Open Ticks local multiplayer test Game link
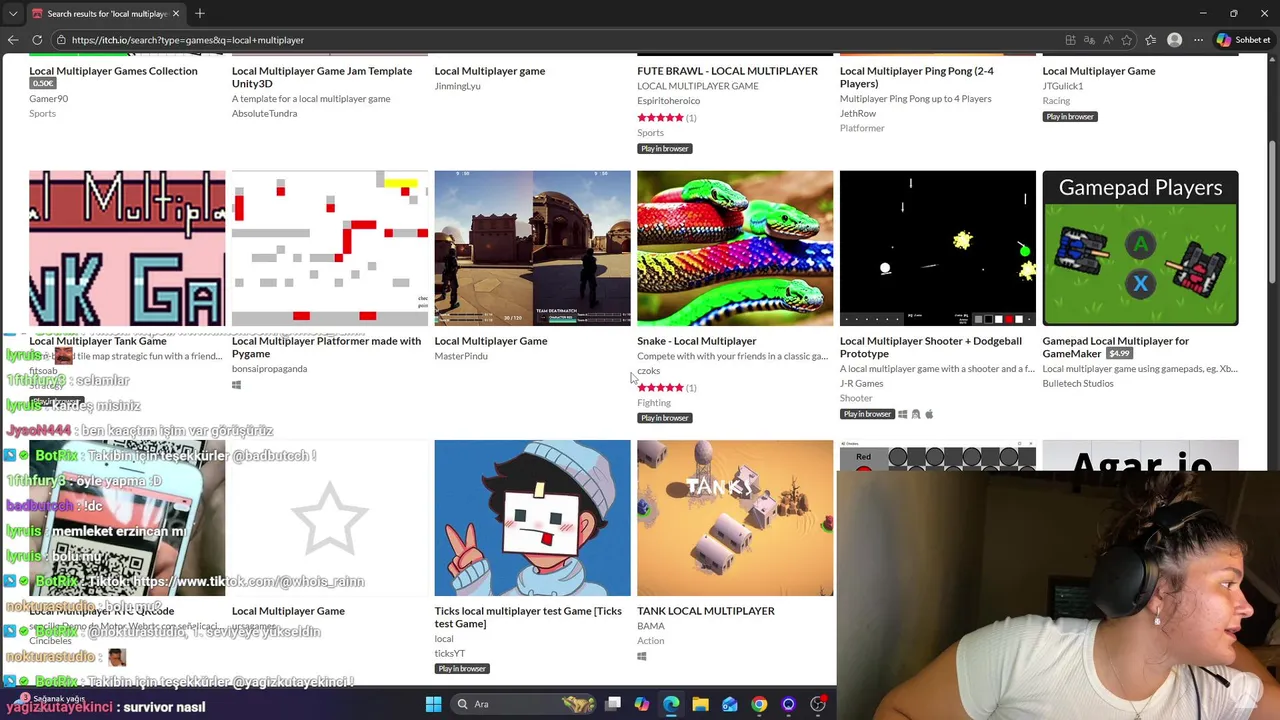This screenshot has width=1280, height=720. coord(528,617)
